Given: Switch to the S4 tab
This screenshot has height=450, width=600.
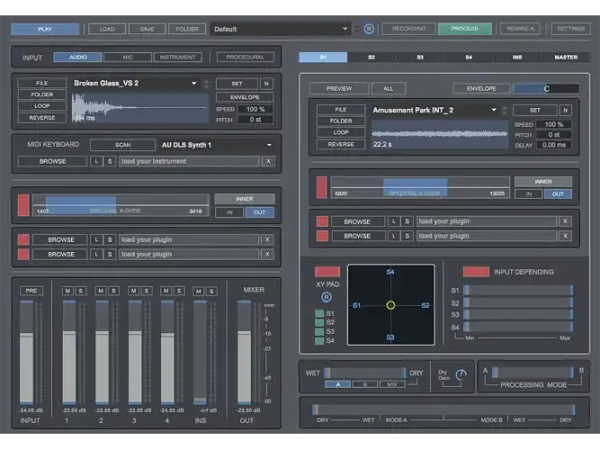Looking at the screenshot, I should click(469, 57).
